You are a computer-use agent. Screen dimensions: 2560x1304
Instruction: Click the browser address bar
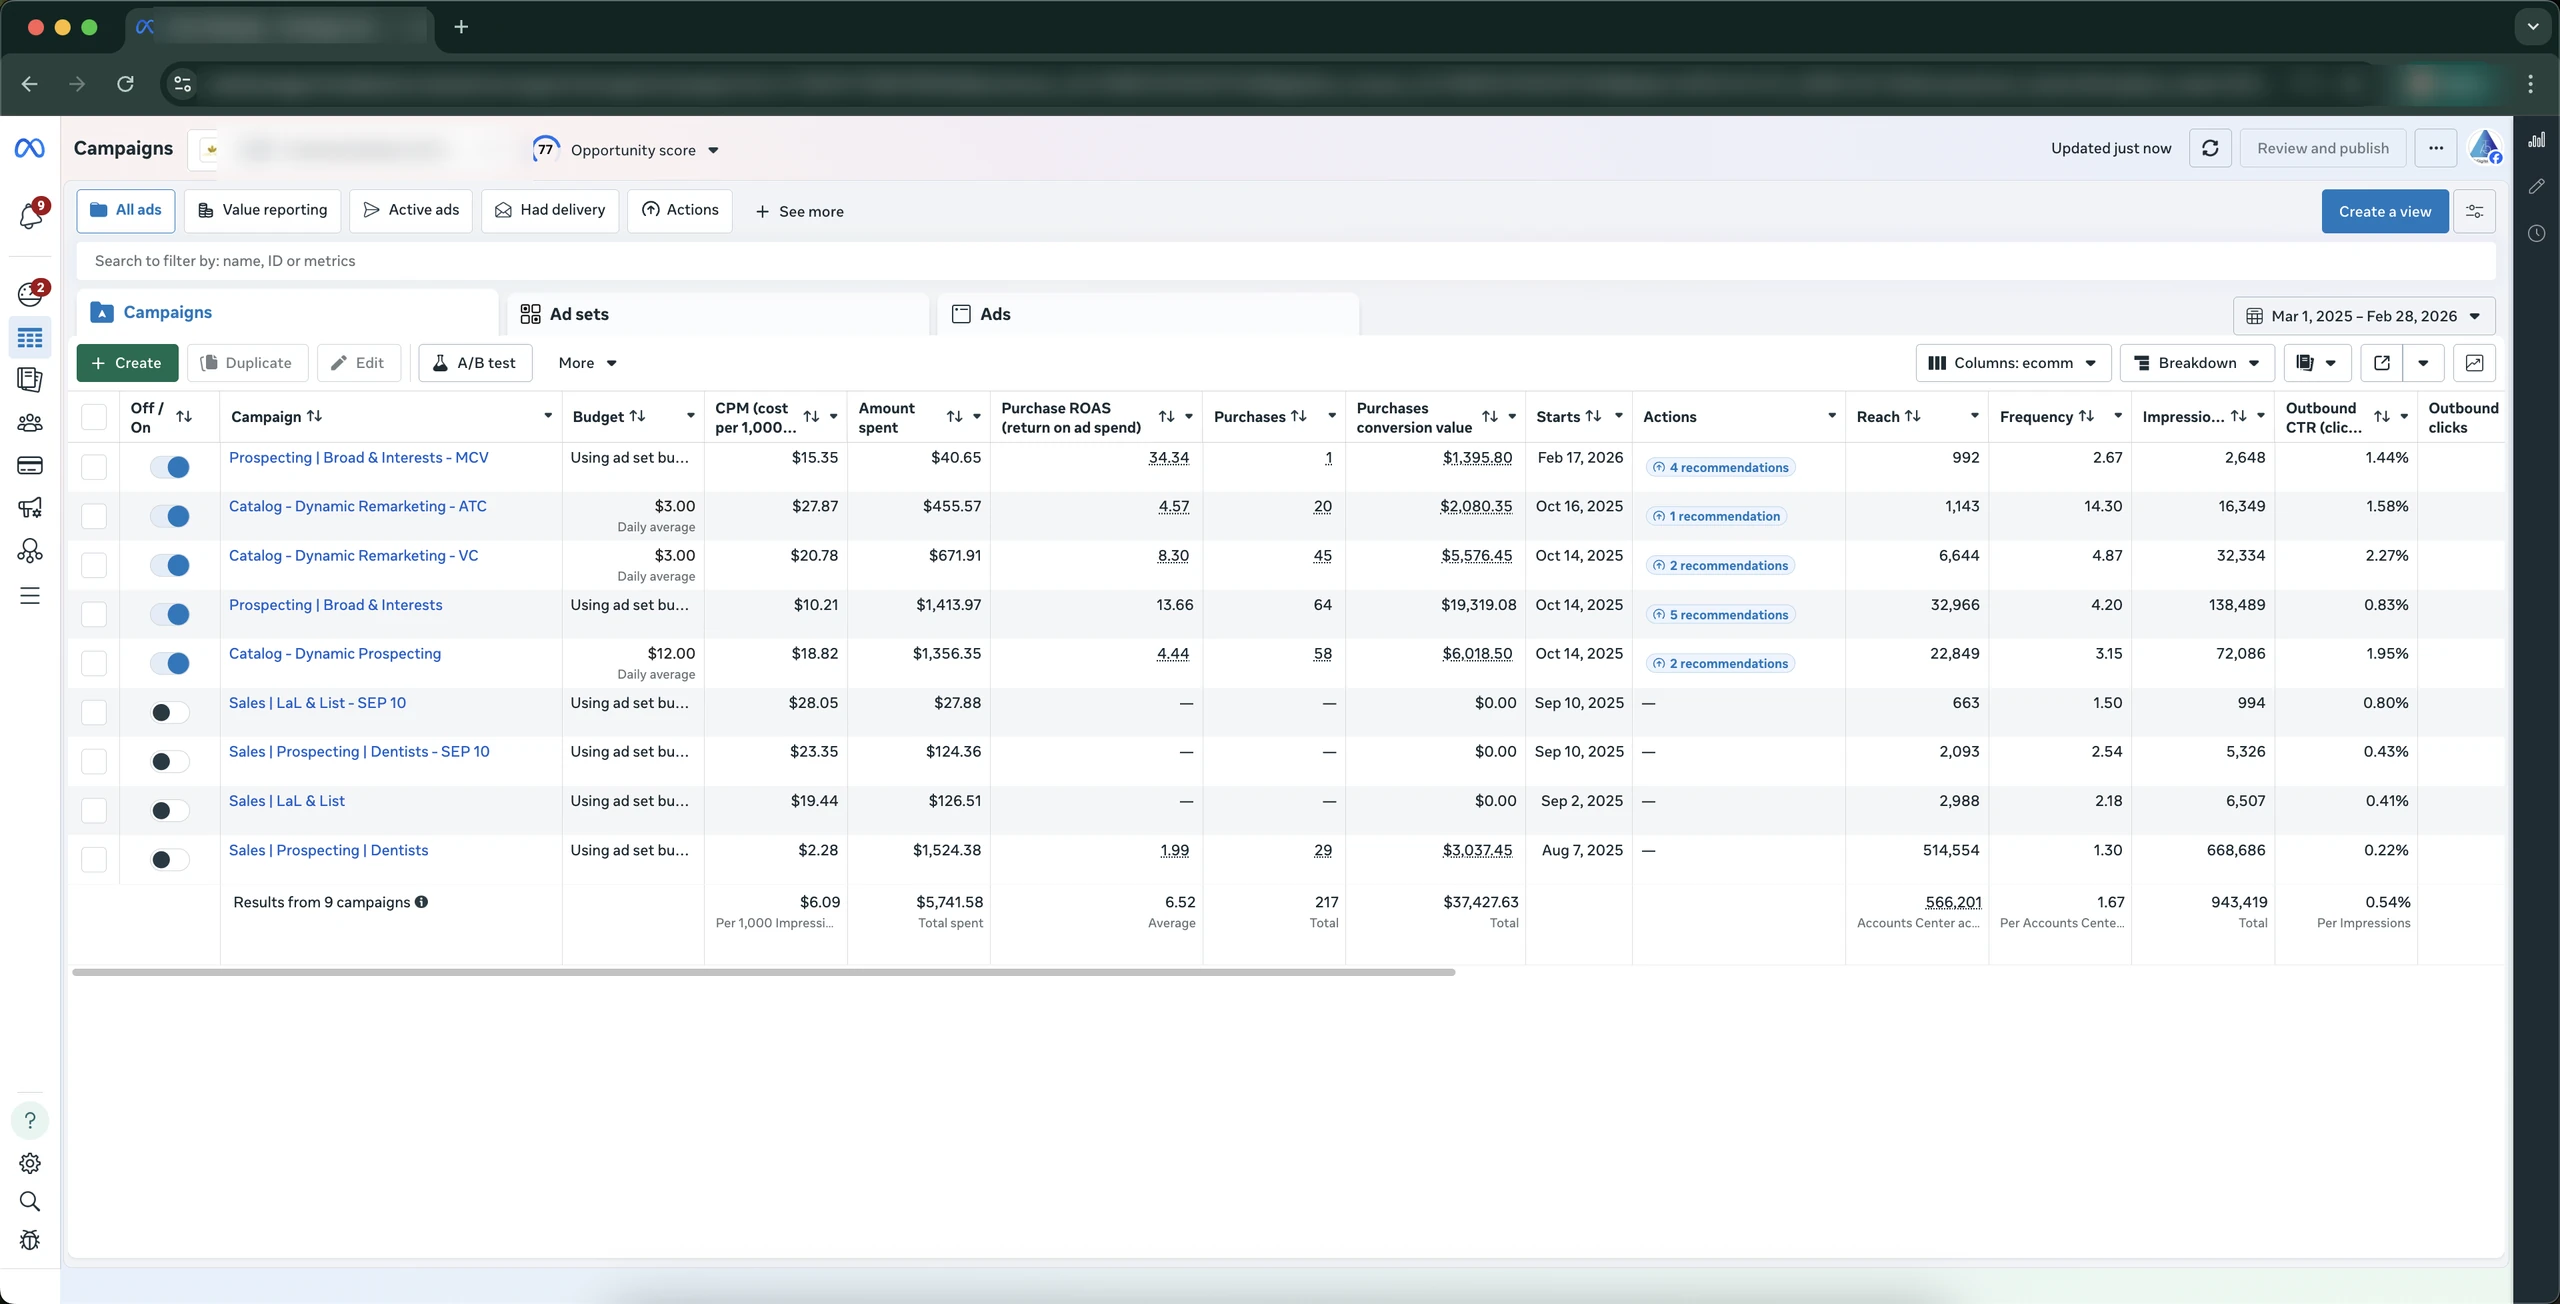[x=1270, y=84]
